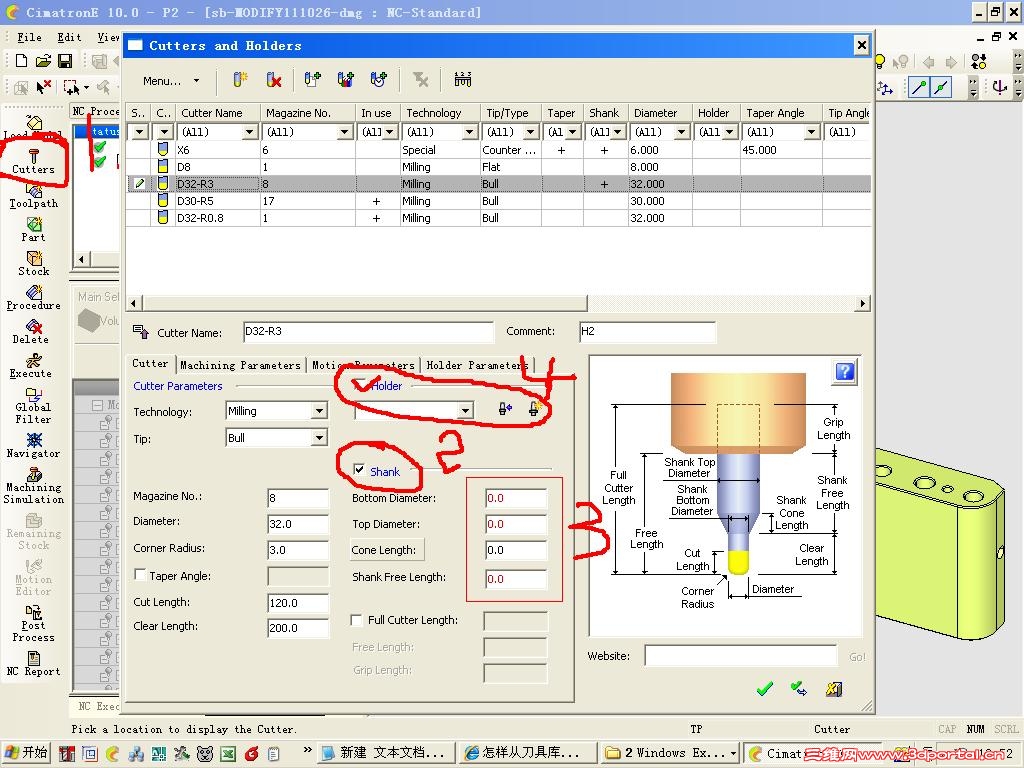Switch to the Cutter tab

click(150, 364)
